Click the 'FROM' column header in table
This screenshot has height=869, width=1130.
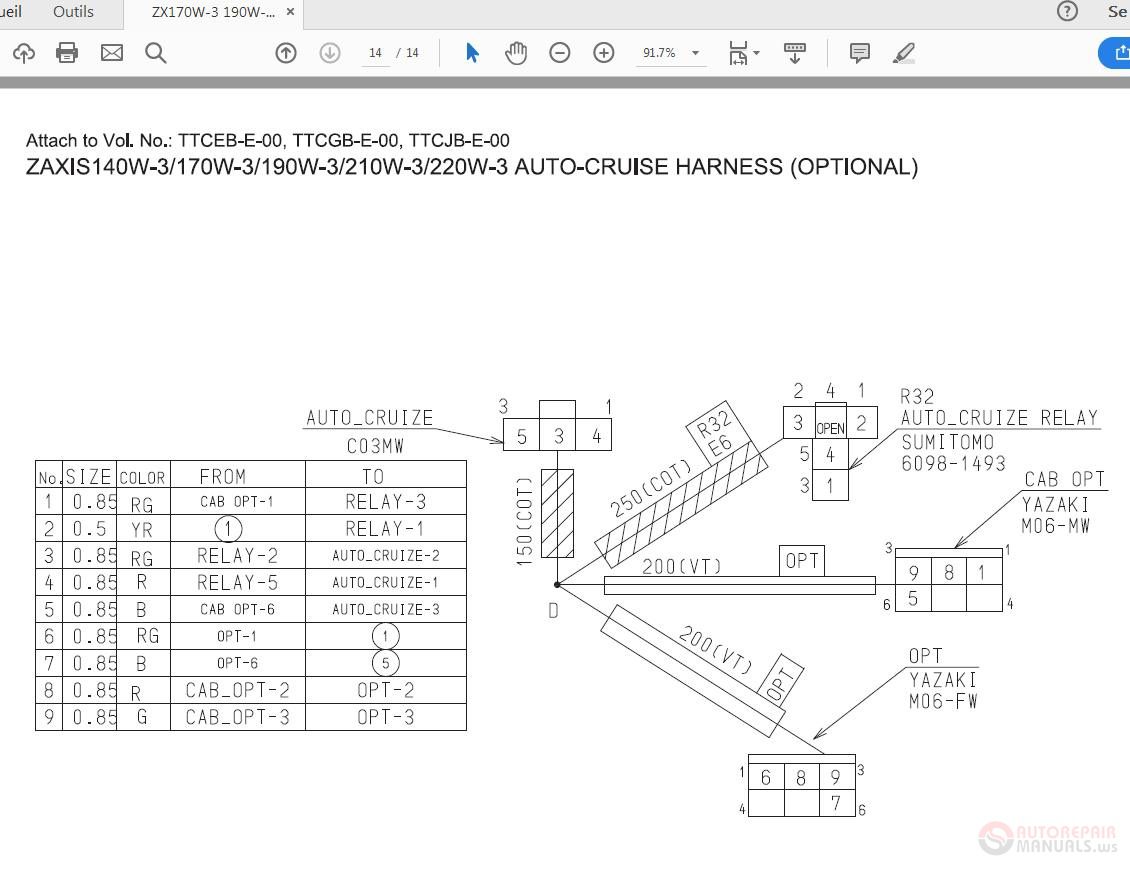click(x=223, y=476)
